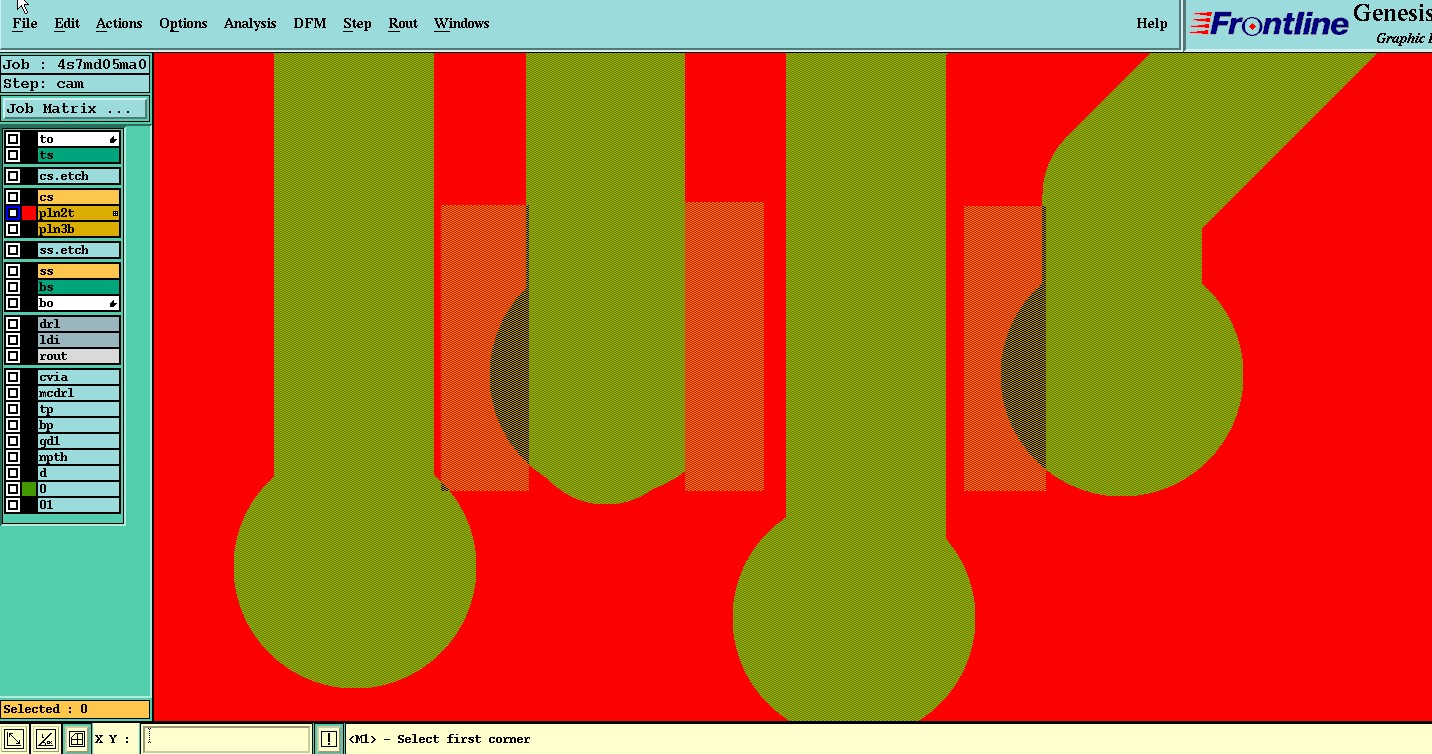Click the angle snap icon in status bar
This screenshot has height=754, width=1432.
[45, 740]
